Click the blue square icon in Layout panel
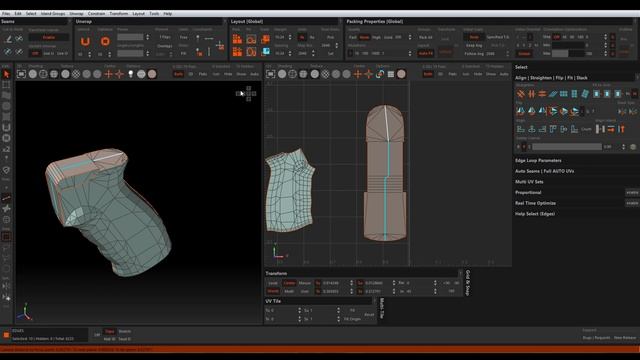 pyautogui.click(x=265, y=52)
